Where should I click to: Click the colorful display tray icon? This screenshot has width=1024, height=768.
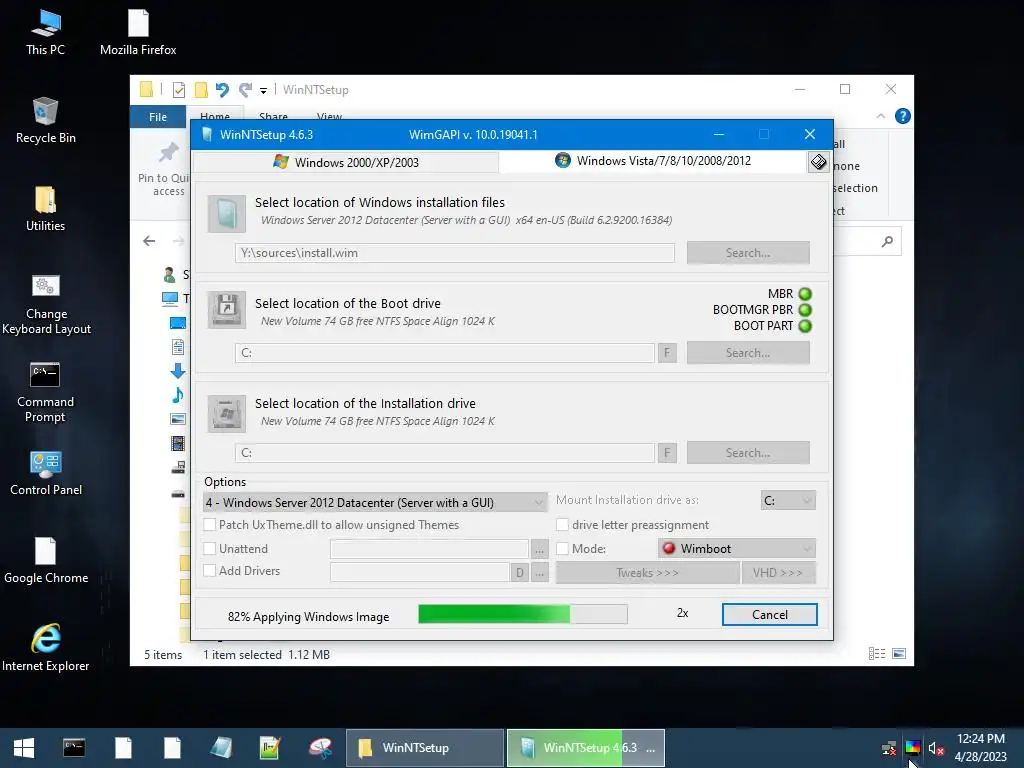[x=912, y=748]
